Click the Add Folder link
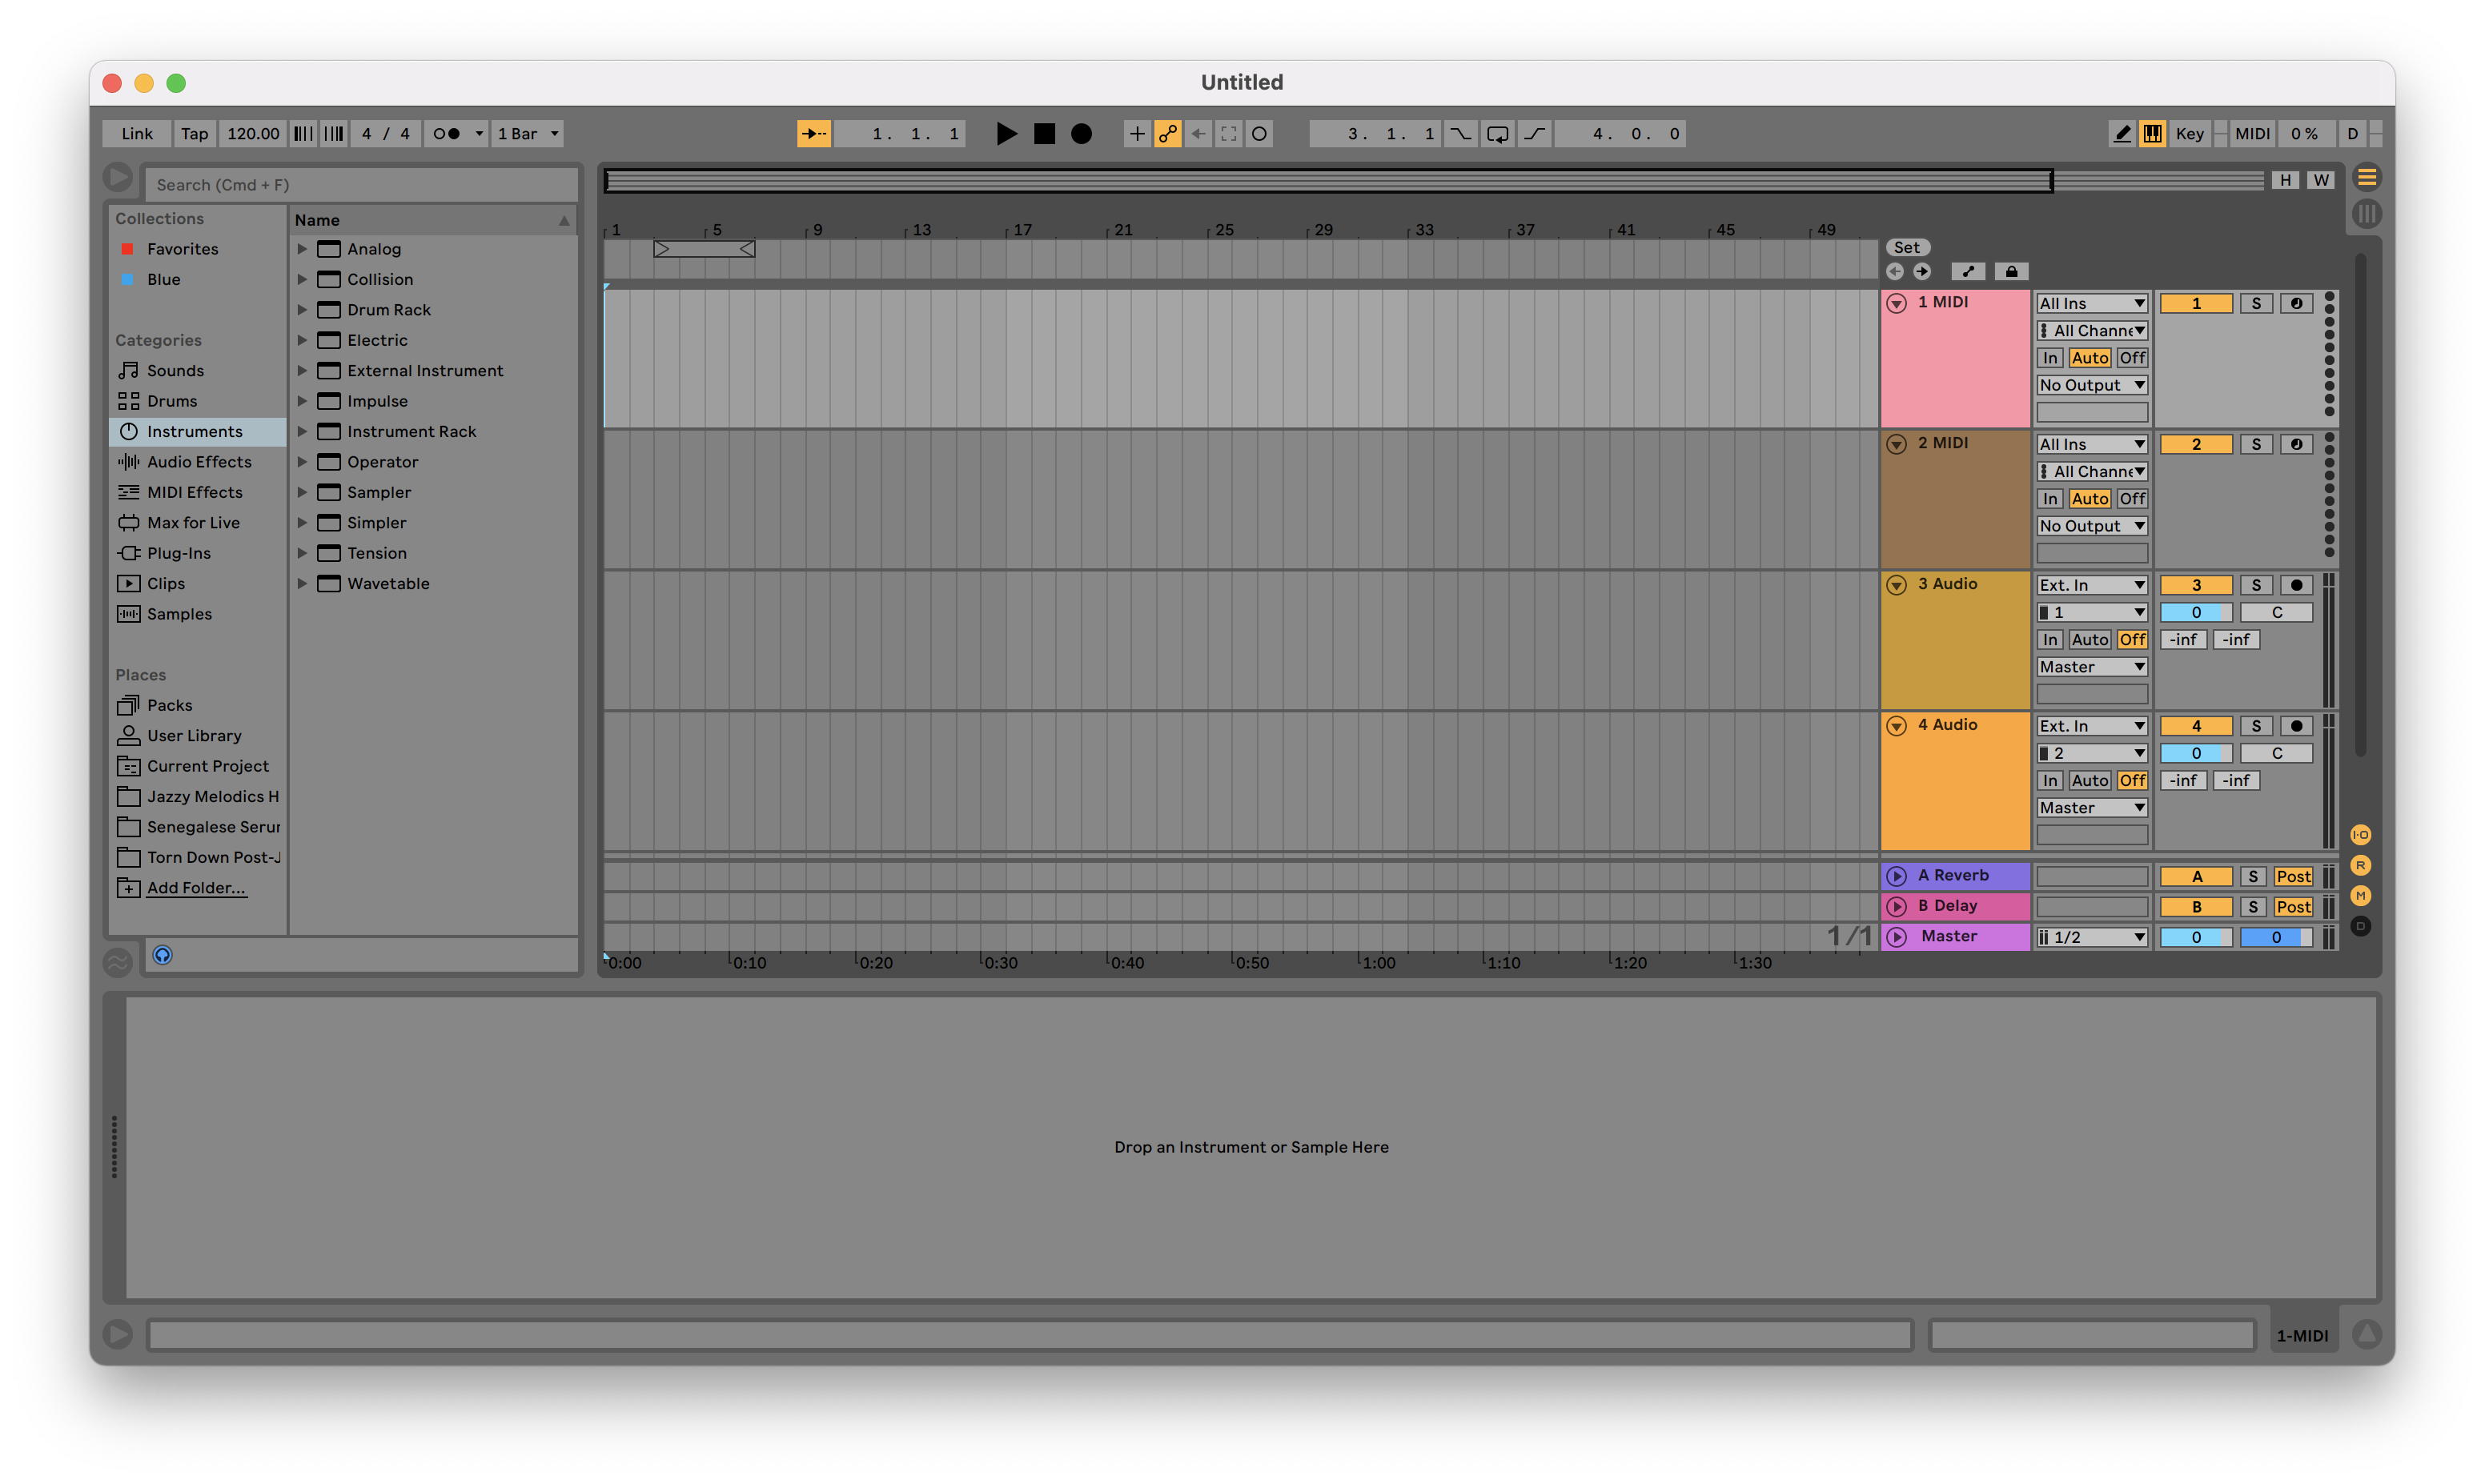The image size is (2485, 1484). pos(196,888)
